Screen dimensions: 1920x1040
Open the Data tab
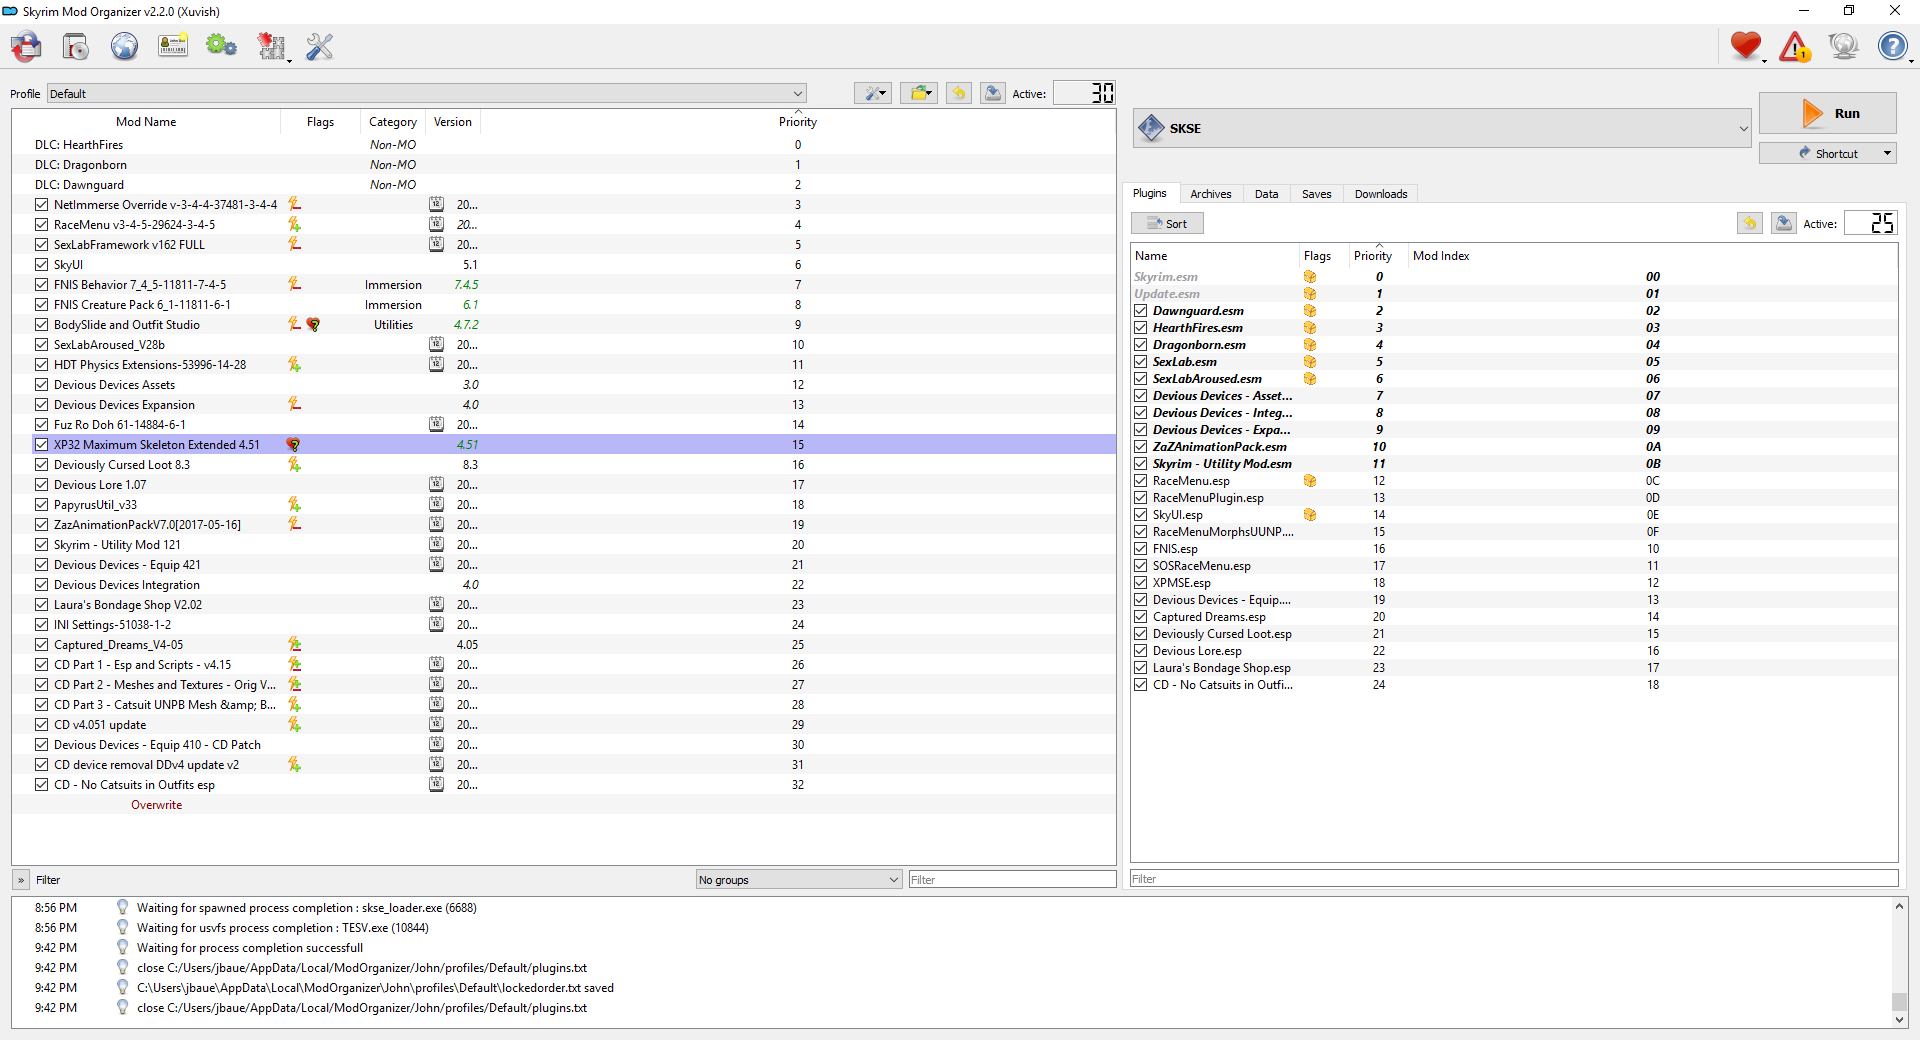click(x=1267, y=194)
